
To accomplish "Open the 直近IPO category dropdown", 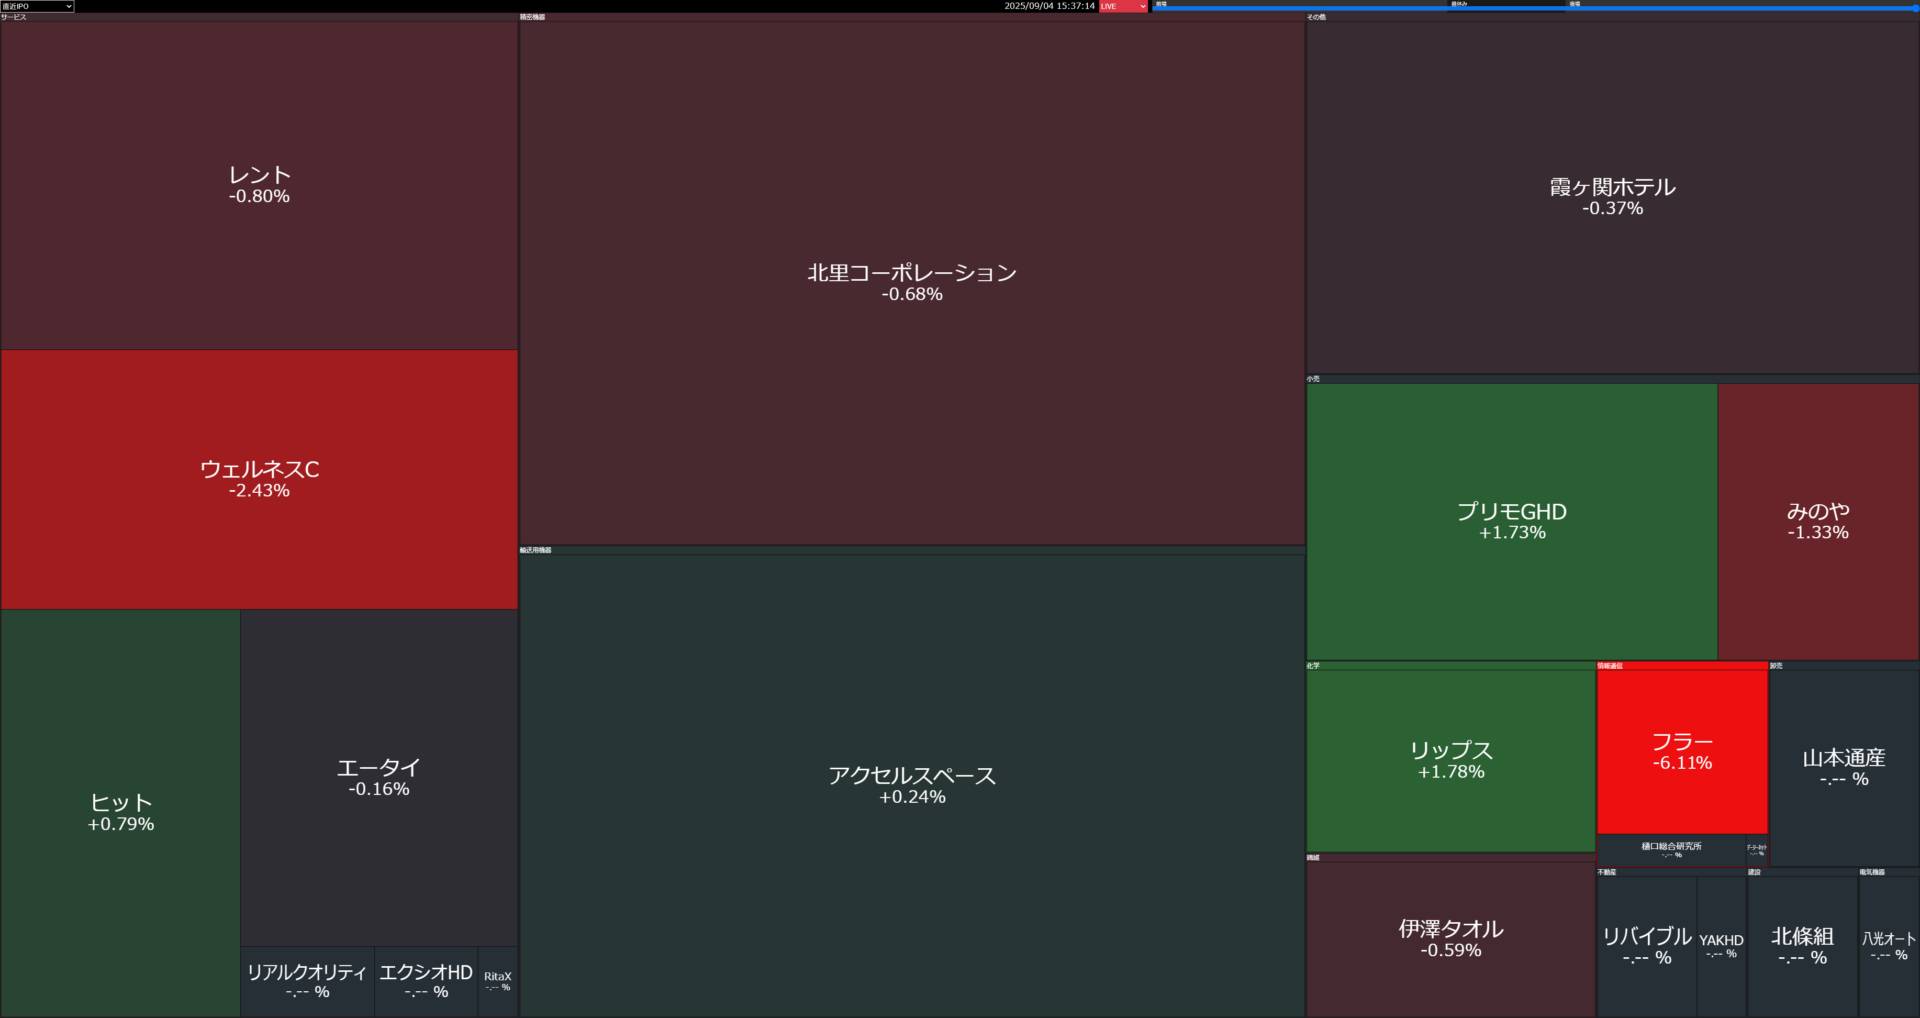I will coord(37,6).
